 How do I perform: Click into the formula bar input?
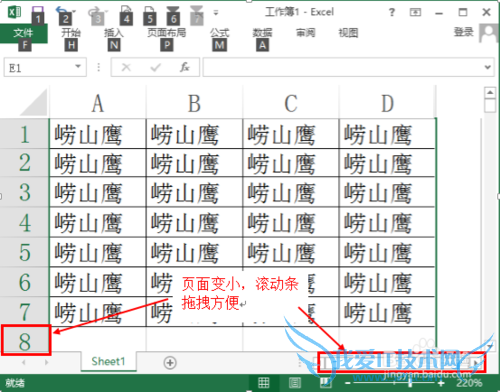343,67
